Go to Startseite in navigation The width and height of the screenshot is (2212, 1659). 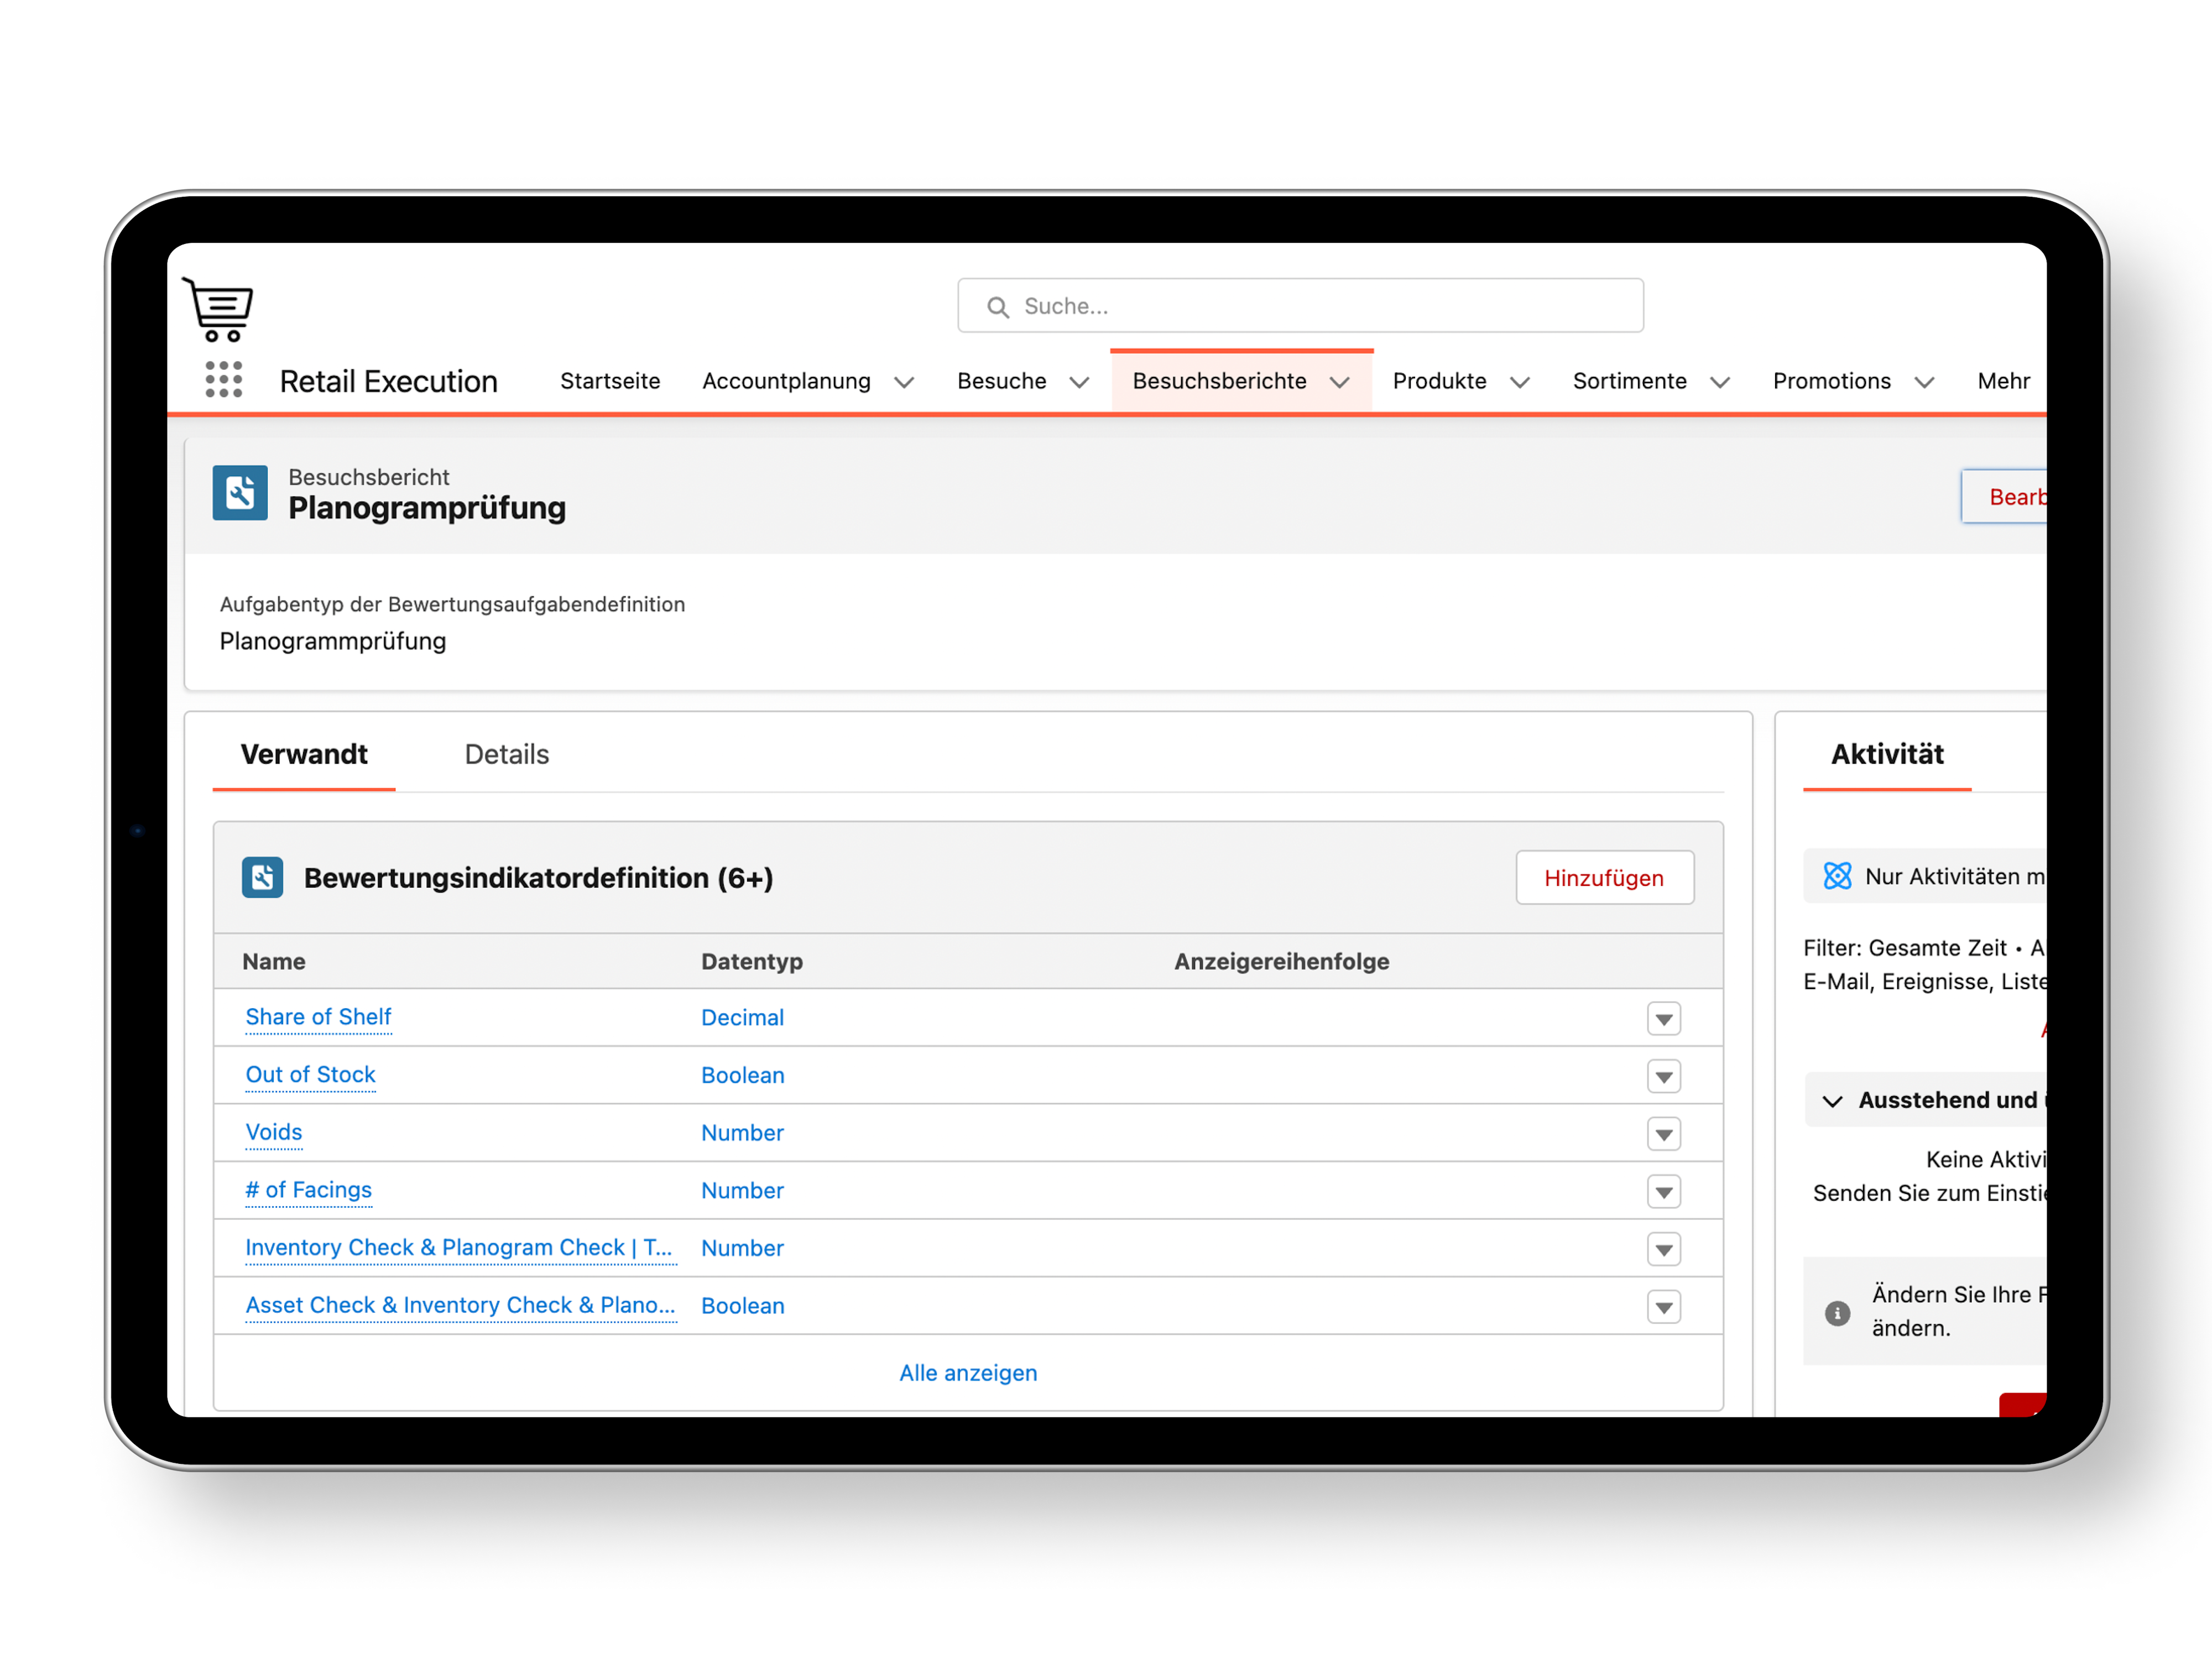610,381
